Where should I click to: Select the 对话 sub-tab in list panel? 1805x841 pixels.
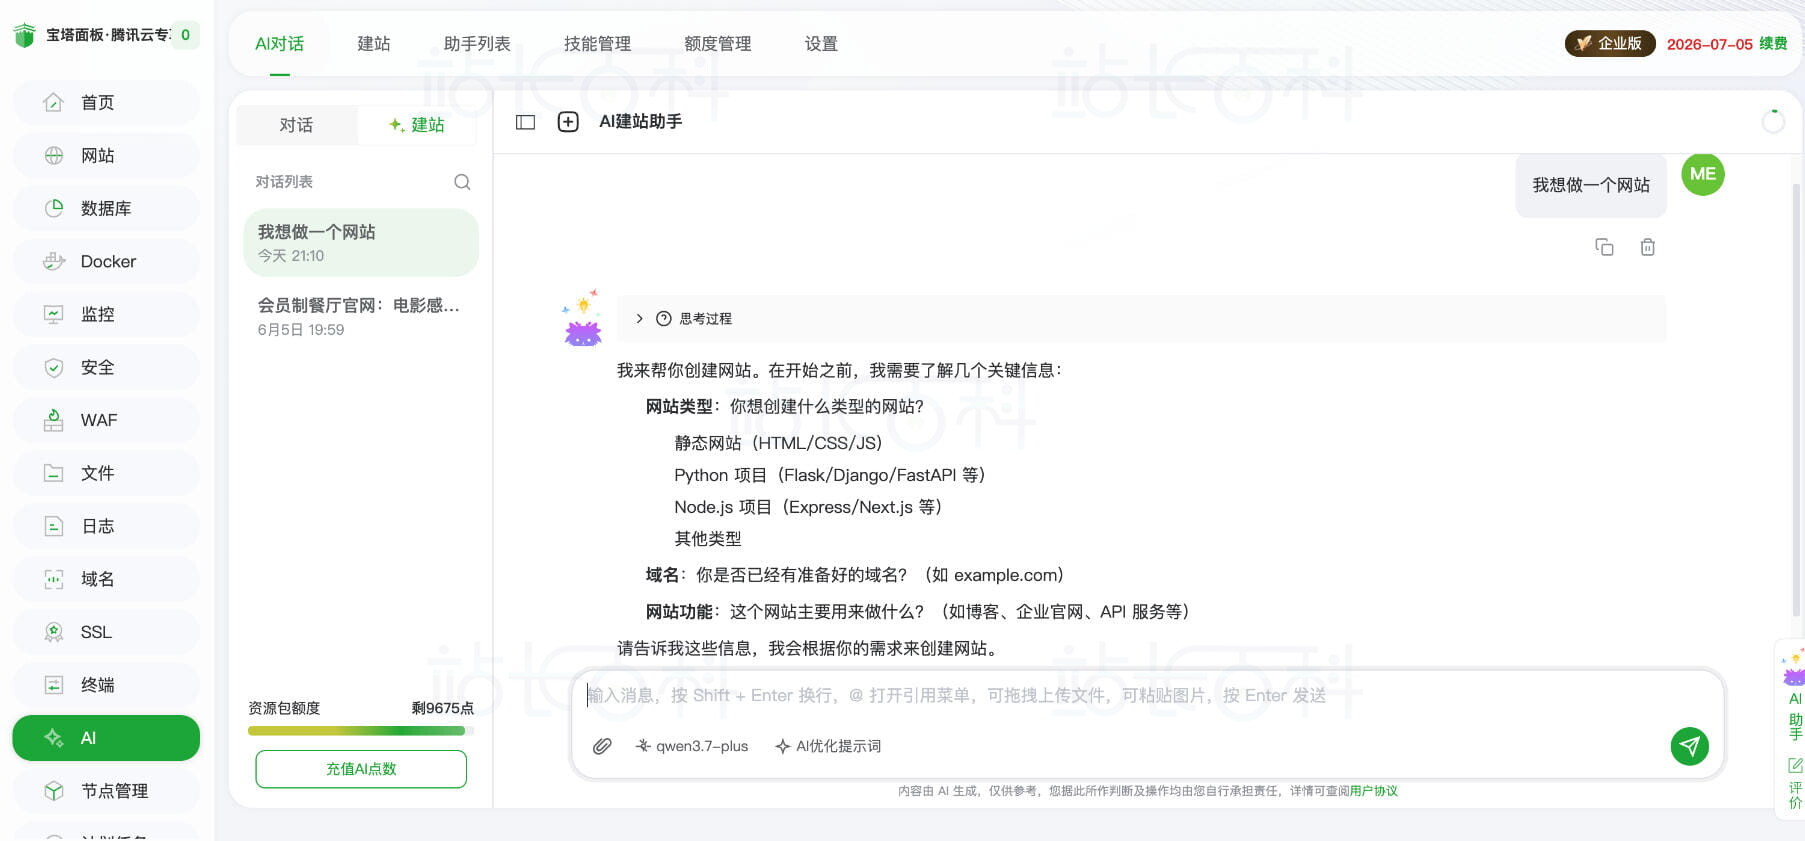point(296,125)
